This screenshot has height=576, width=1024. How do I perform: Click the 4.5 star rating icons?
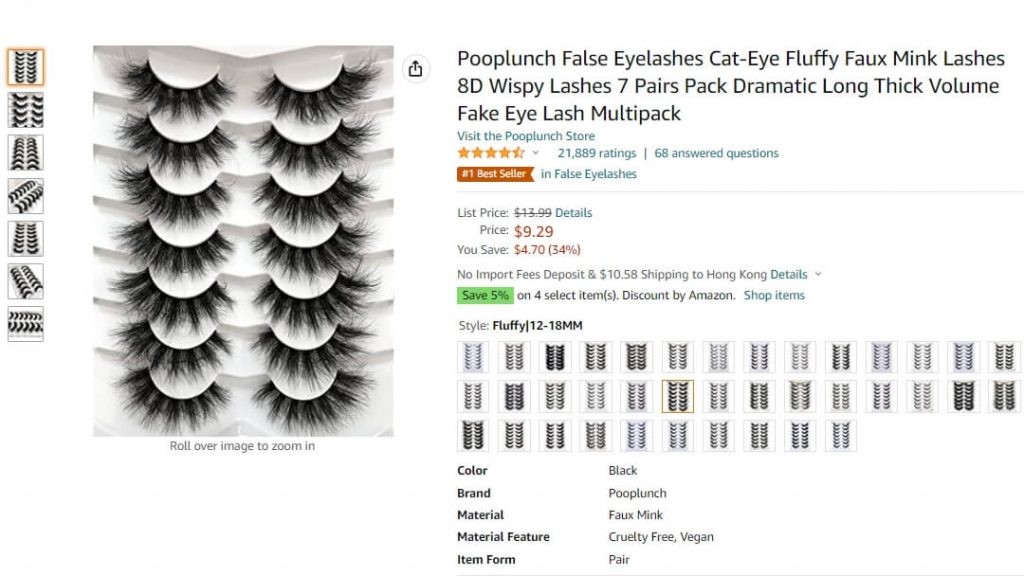tap(490, 153)
